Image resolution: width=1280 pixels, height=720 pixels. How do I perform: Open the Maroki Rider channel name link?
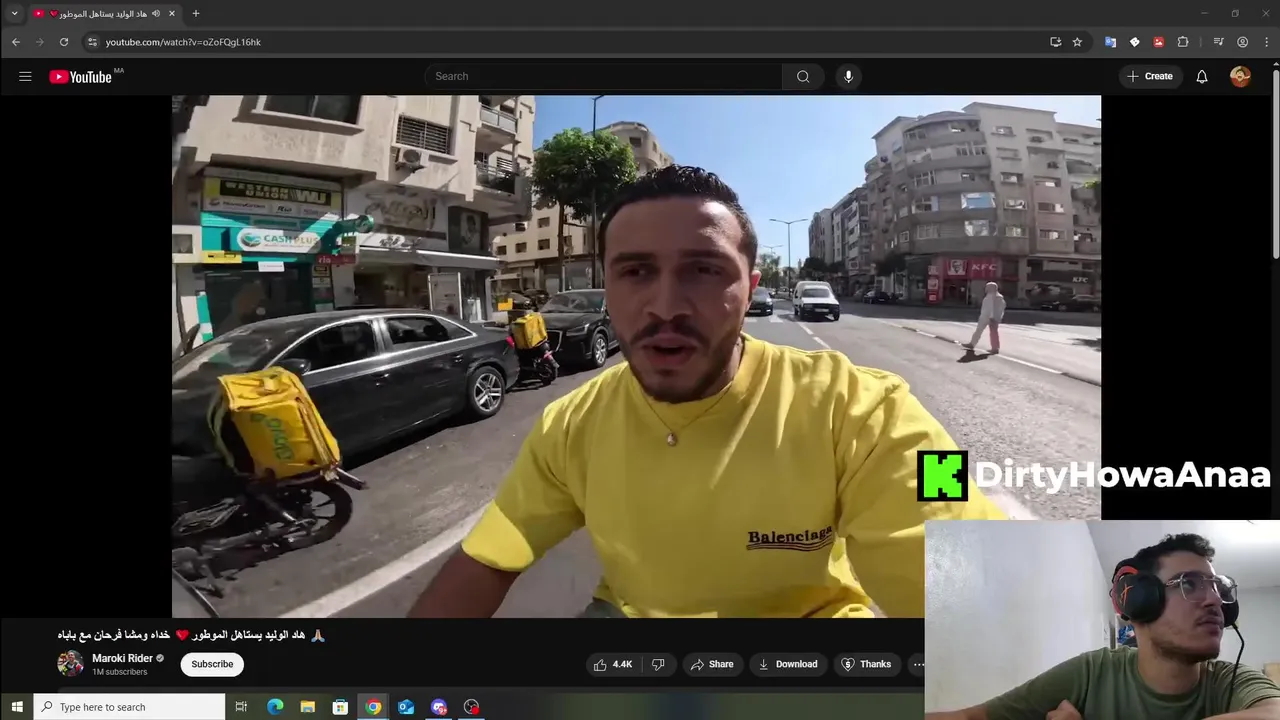[x=122, y=658]
